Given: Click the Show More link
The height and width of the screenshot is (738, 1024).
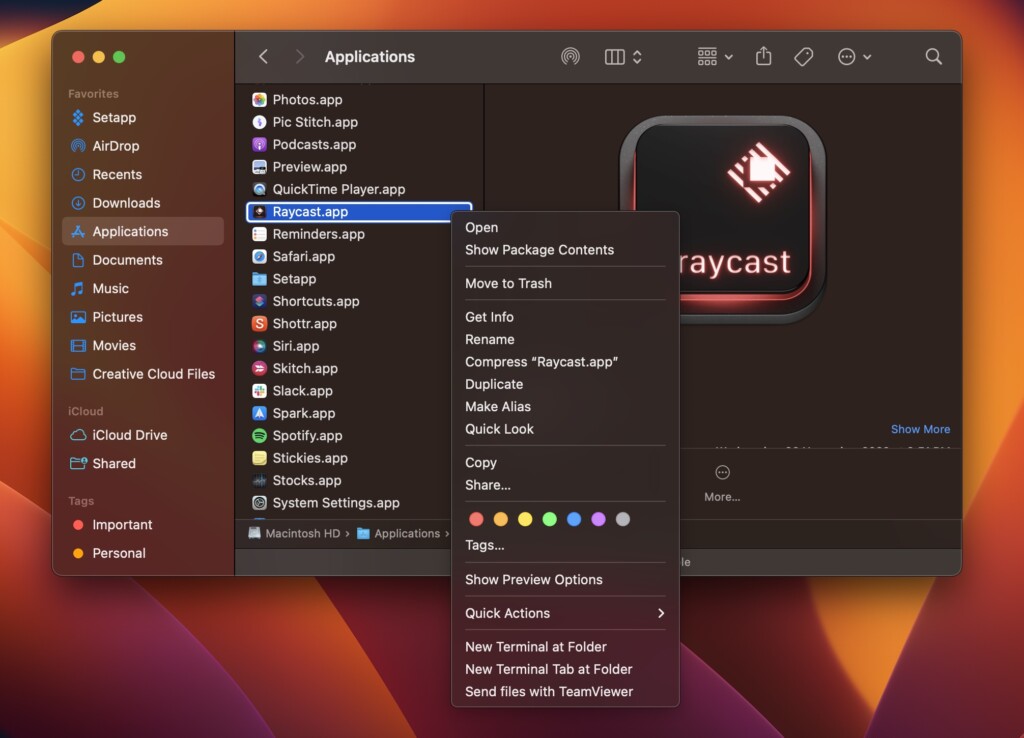Looking at the screenshot, I should [920, 429].
